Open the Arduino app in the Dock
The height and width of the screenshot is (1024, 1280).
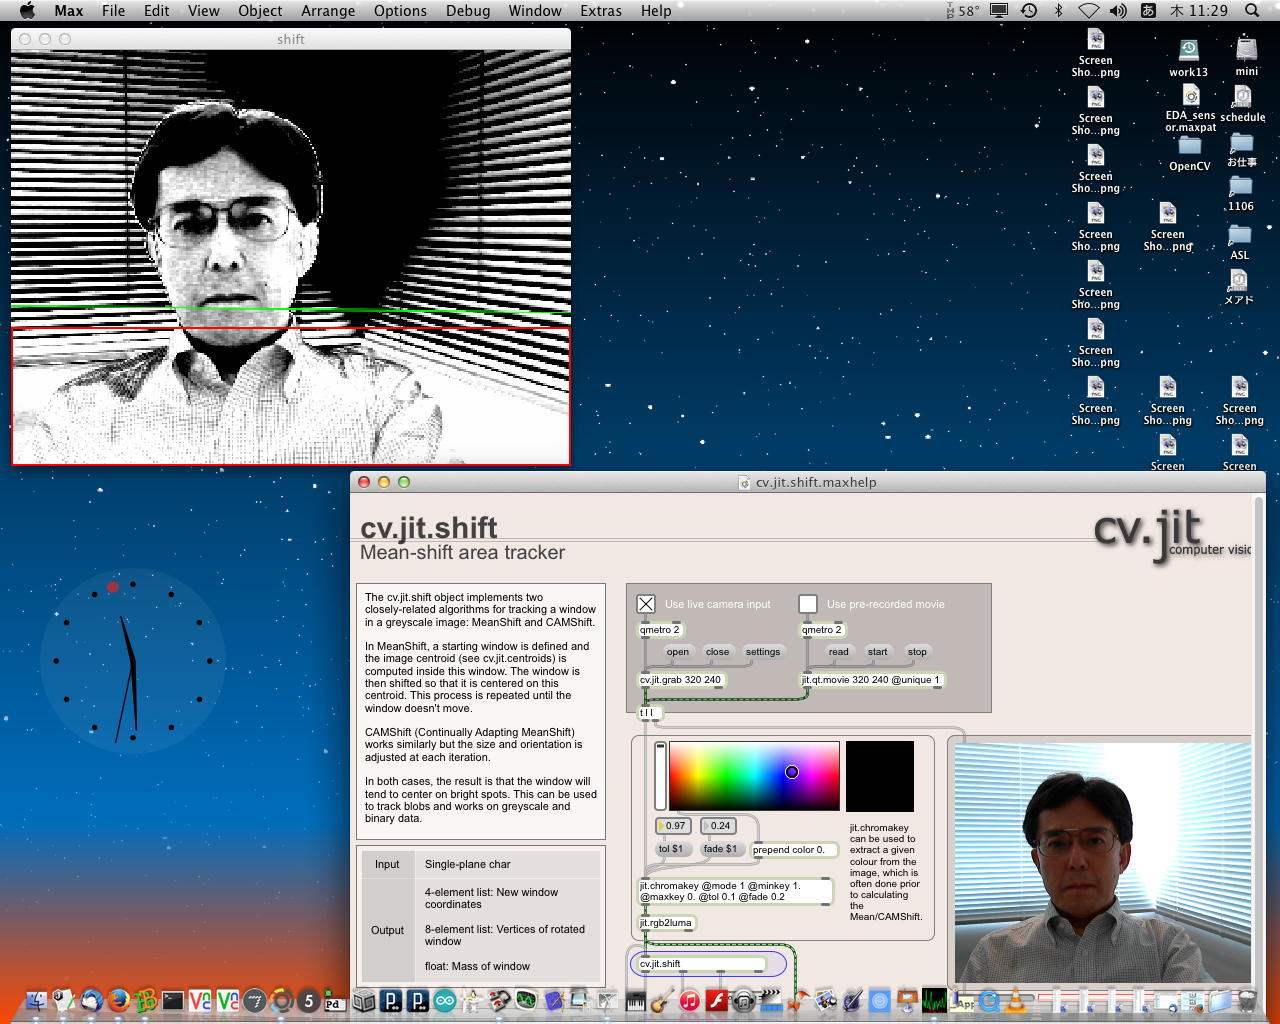[x=444, y=1000]
